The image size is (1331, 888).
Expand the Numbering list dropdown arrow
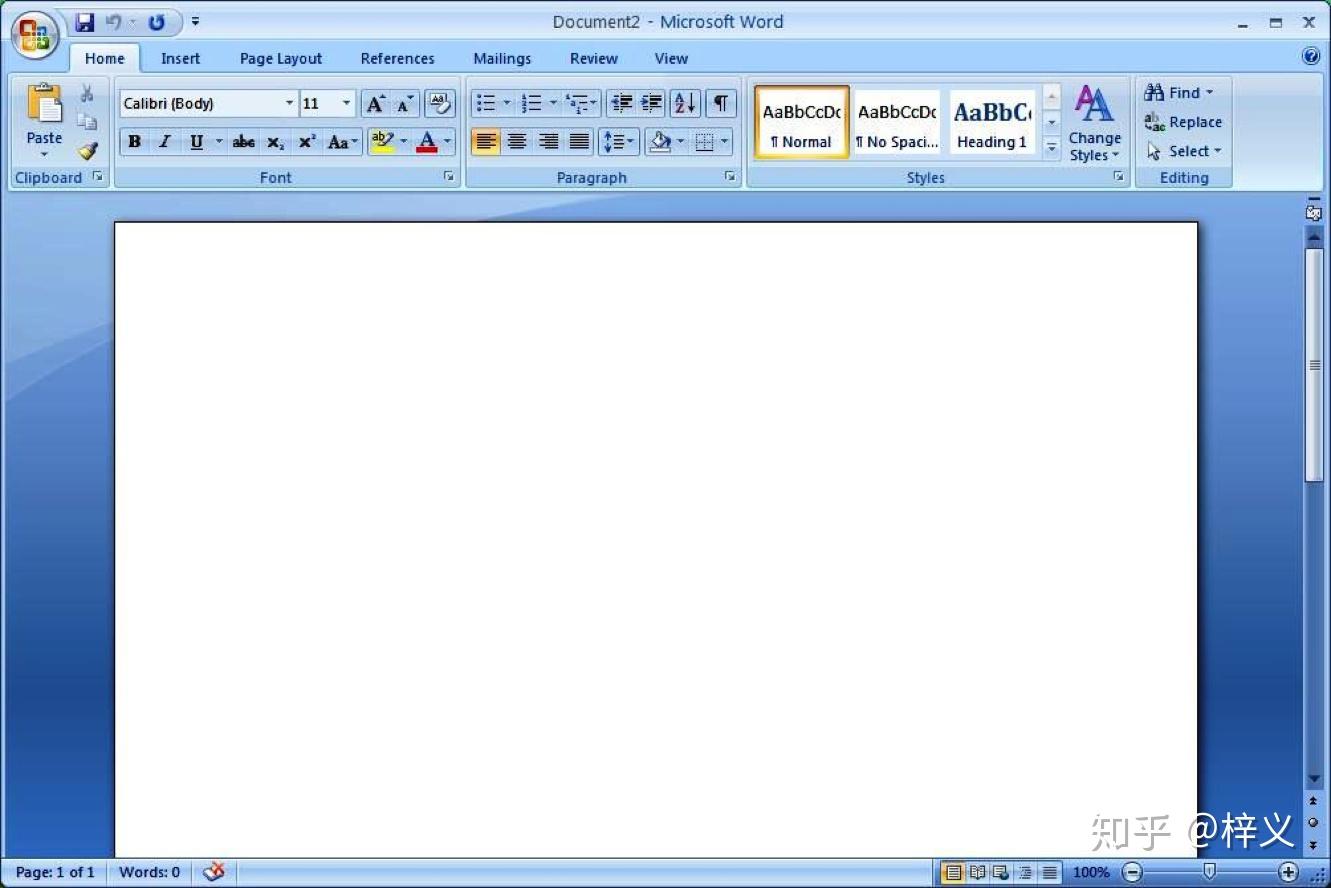pyautogui.click(x=553, y=103)
